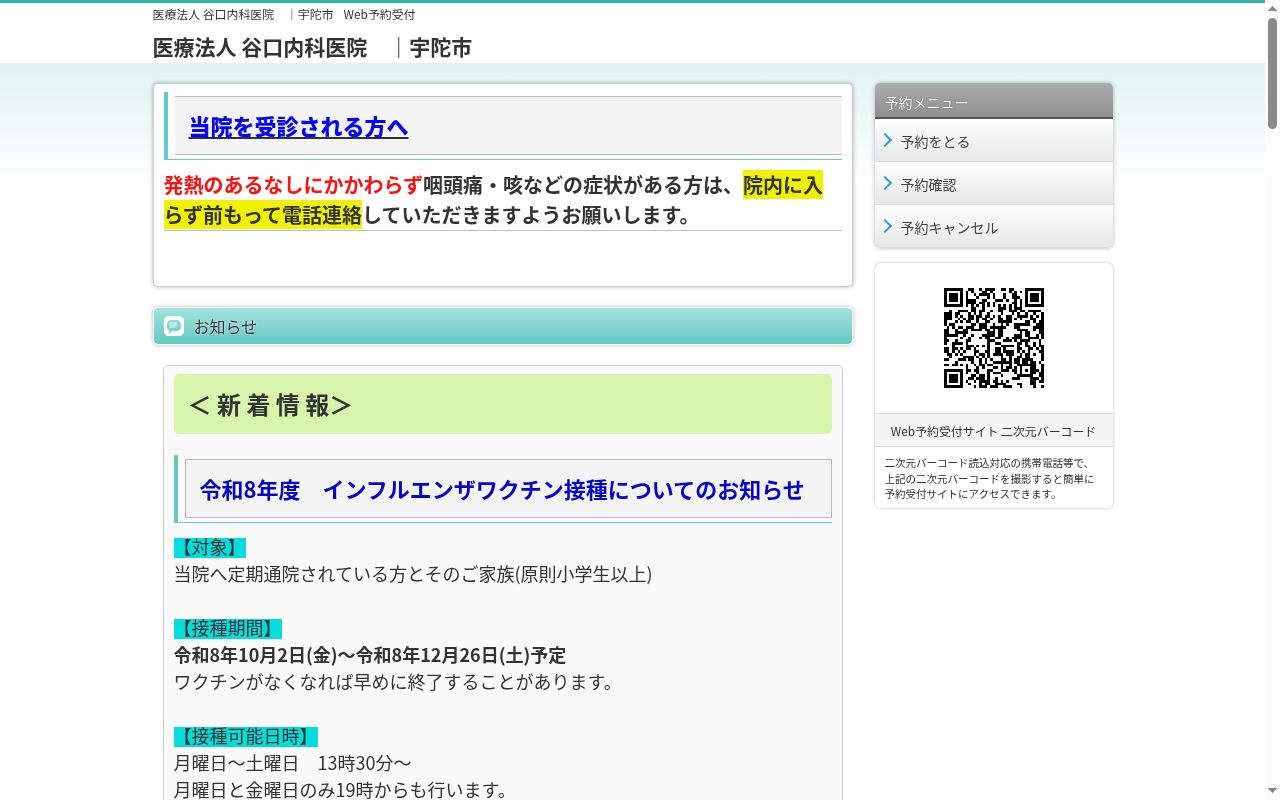This screenshot has height=800, width=1280.
Task: Click the 令和8年10月2日(金)～令和8年12月26日(土)予定 text
Action: [370, 655]
